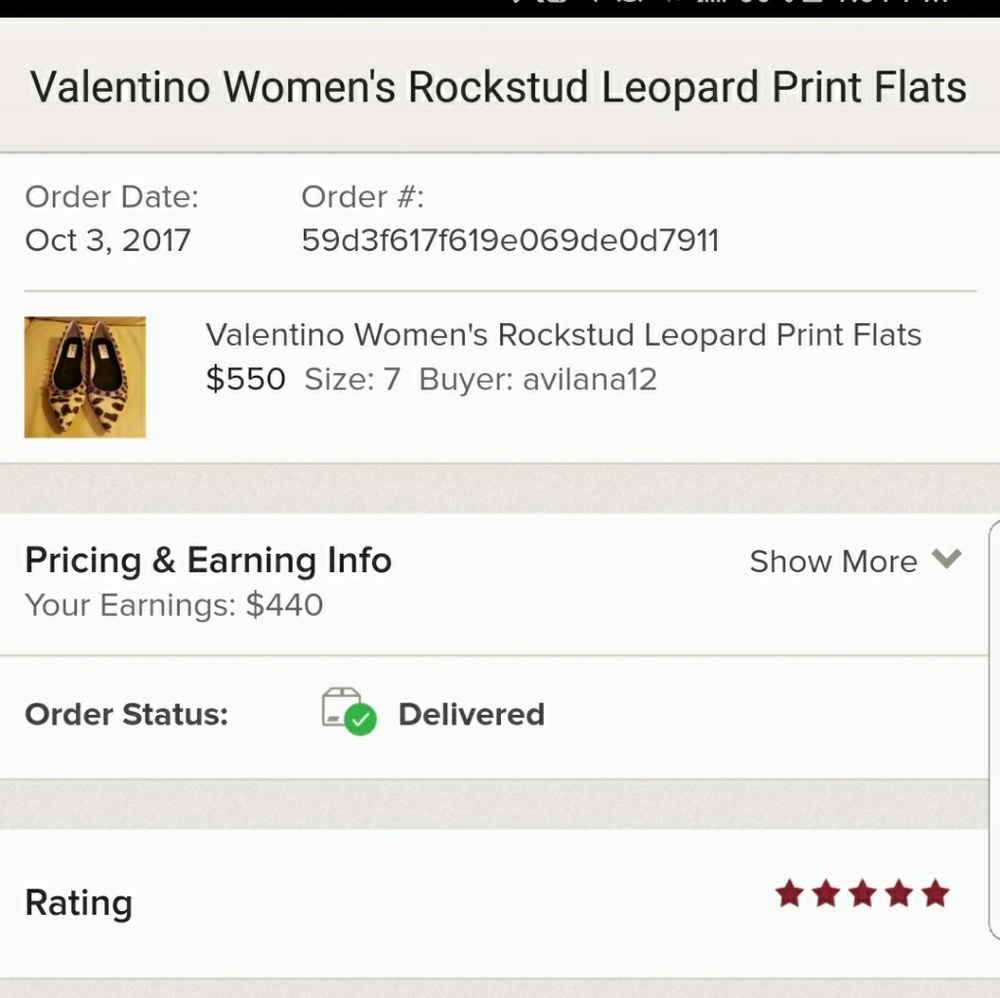Tap the Rating row label
The width and height of the screenshot is (1000, 998).
[x=78, y=904]
